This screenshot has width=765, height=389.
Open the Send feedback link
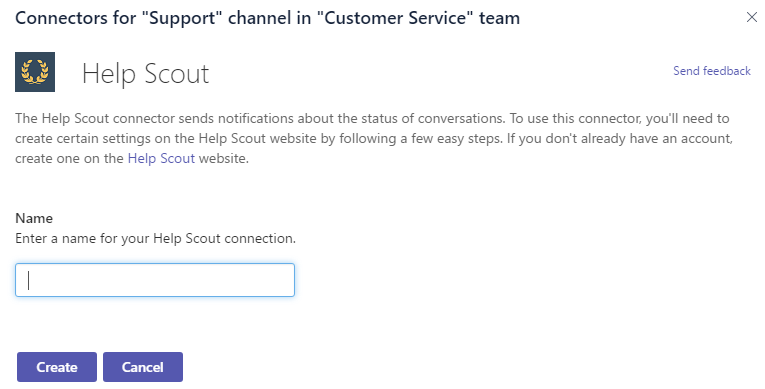[712, 71]
